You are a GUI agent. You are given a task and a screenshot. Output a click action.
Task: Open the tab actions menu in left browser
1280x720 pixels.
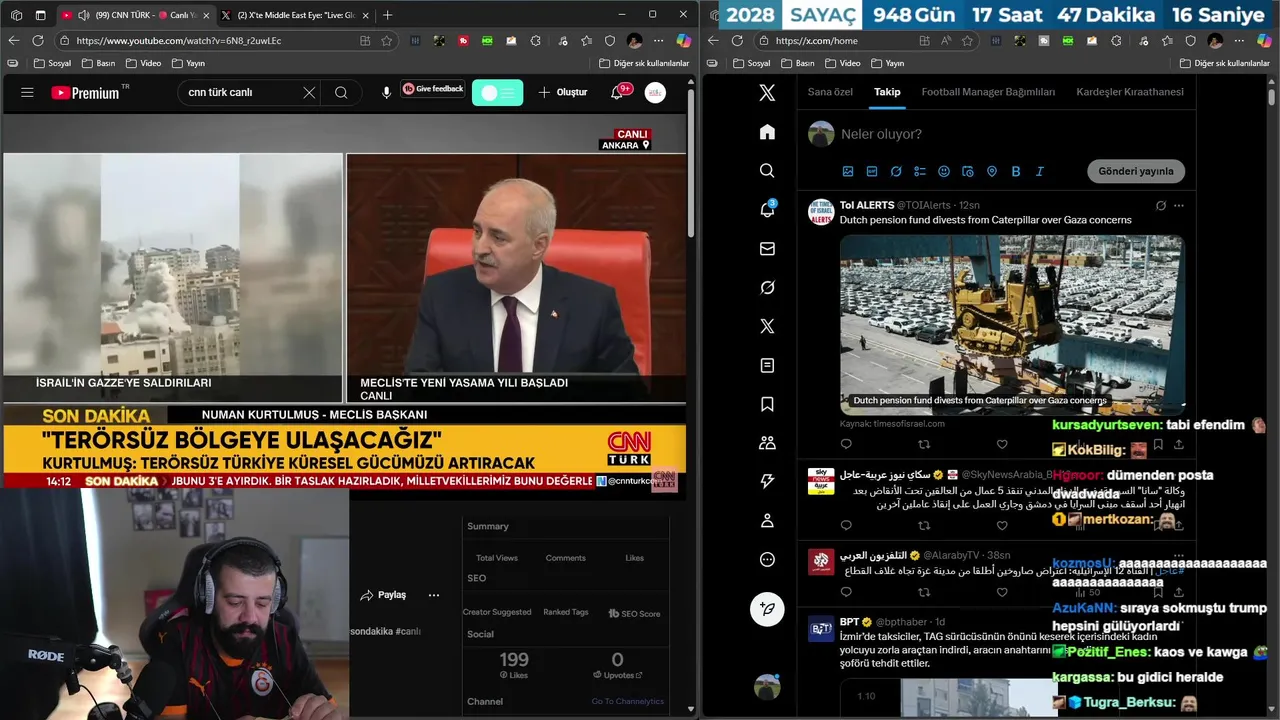pos(41,15)
